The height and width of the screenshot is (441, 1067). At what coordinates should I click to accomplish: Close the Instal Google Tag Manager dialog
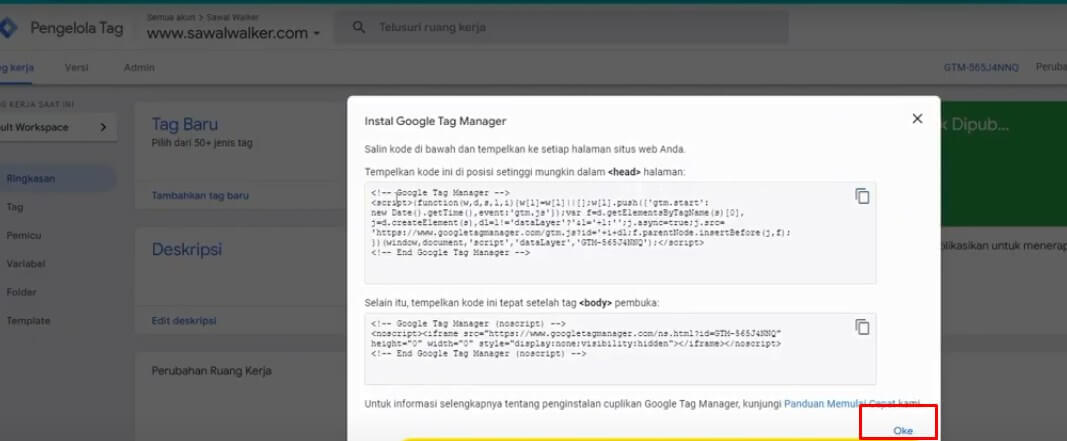tap(917, 118)
